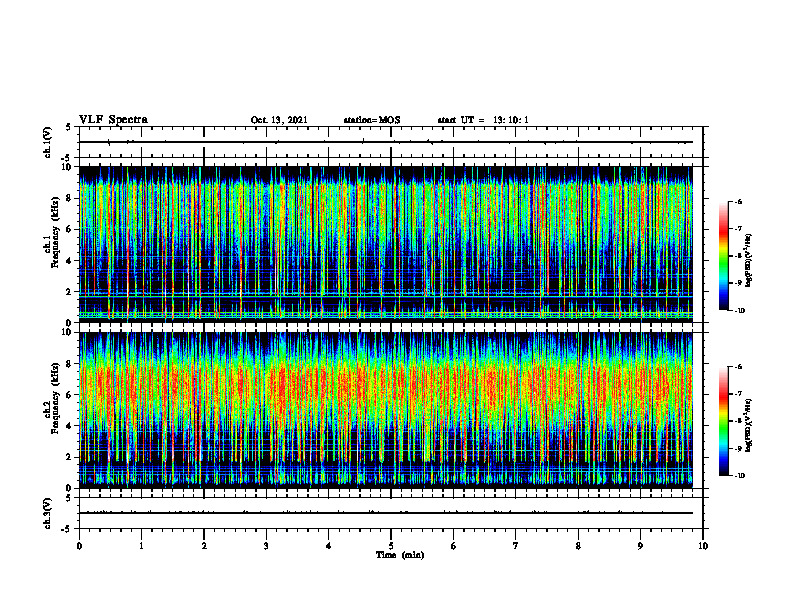
Task: Click the "0" tick label on time axis
Action: [x=79, y=546]
